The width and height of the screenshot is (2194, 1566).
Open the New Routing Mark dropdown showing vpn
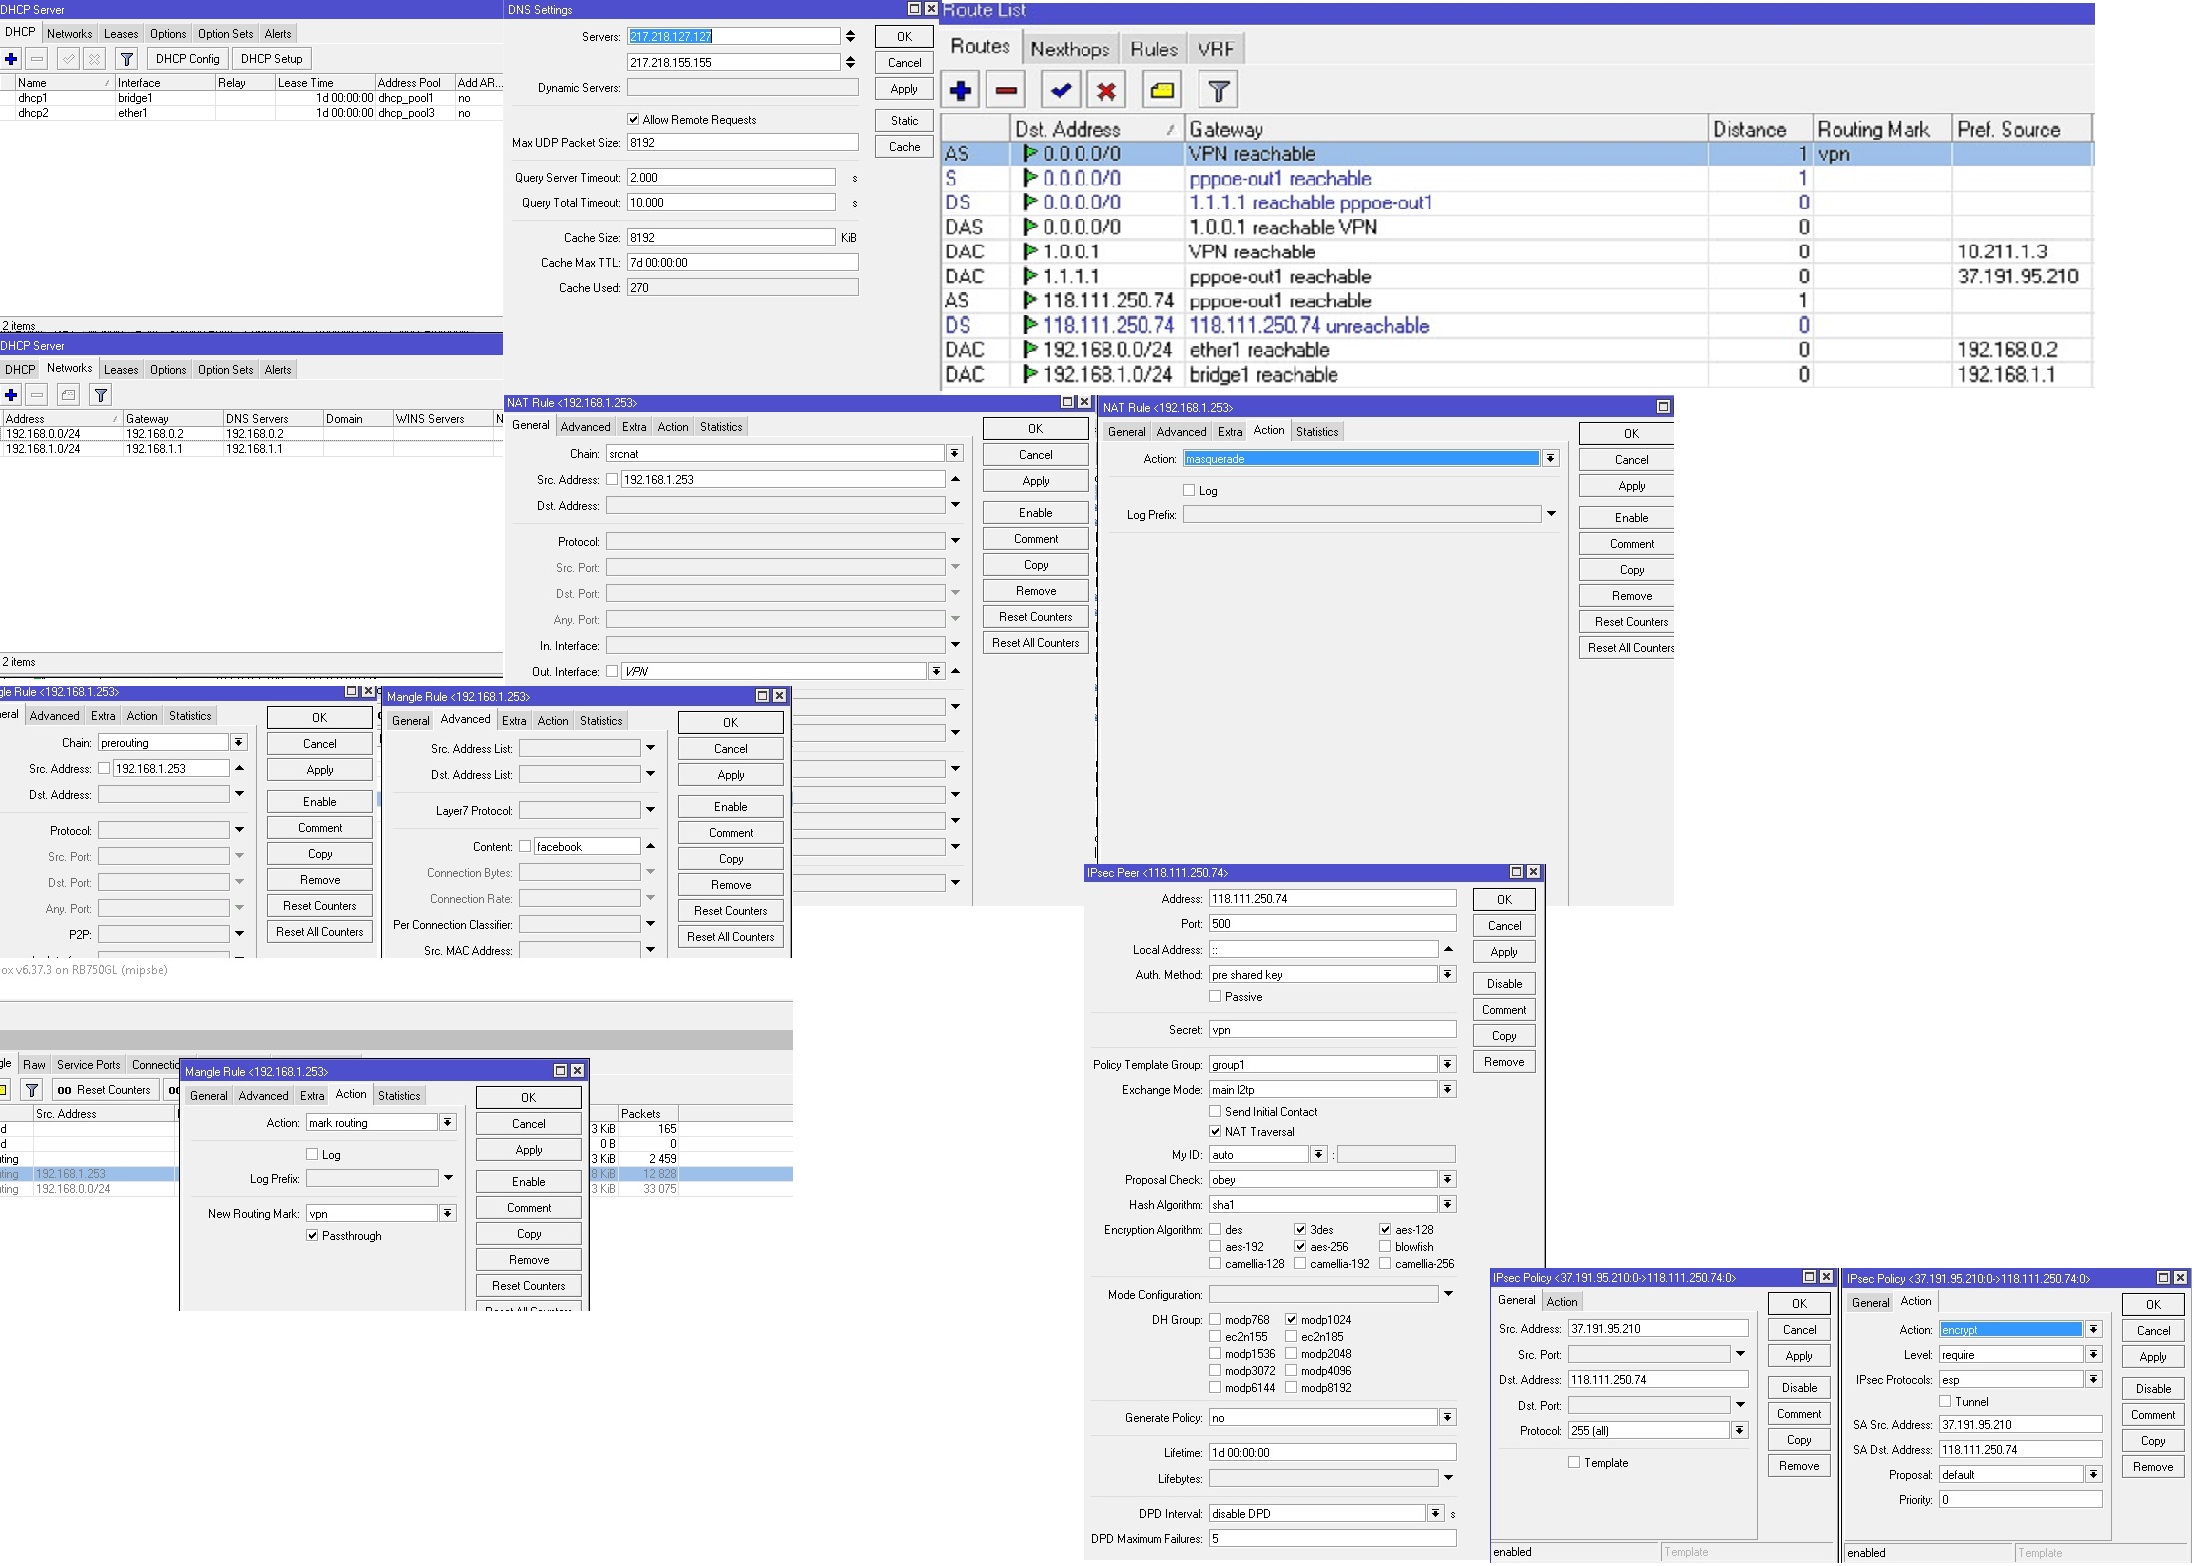[447, 1214]
